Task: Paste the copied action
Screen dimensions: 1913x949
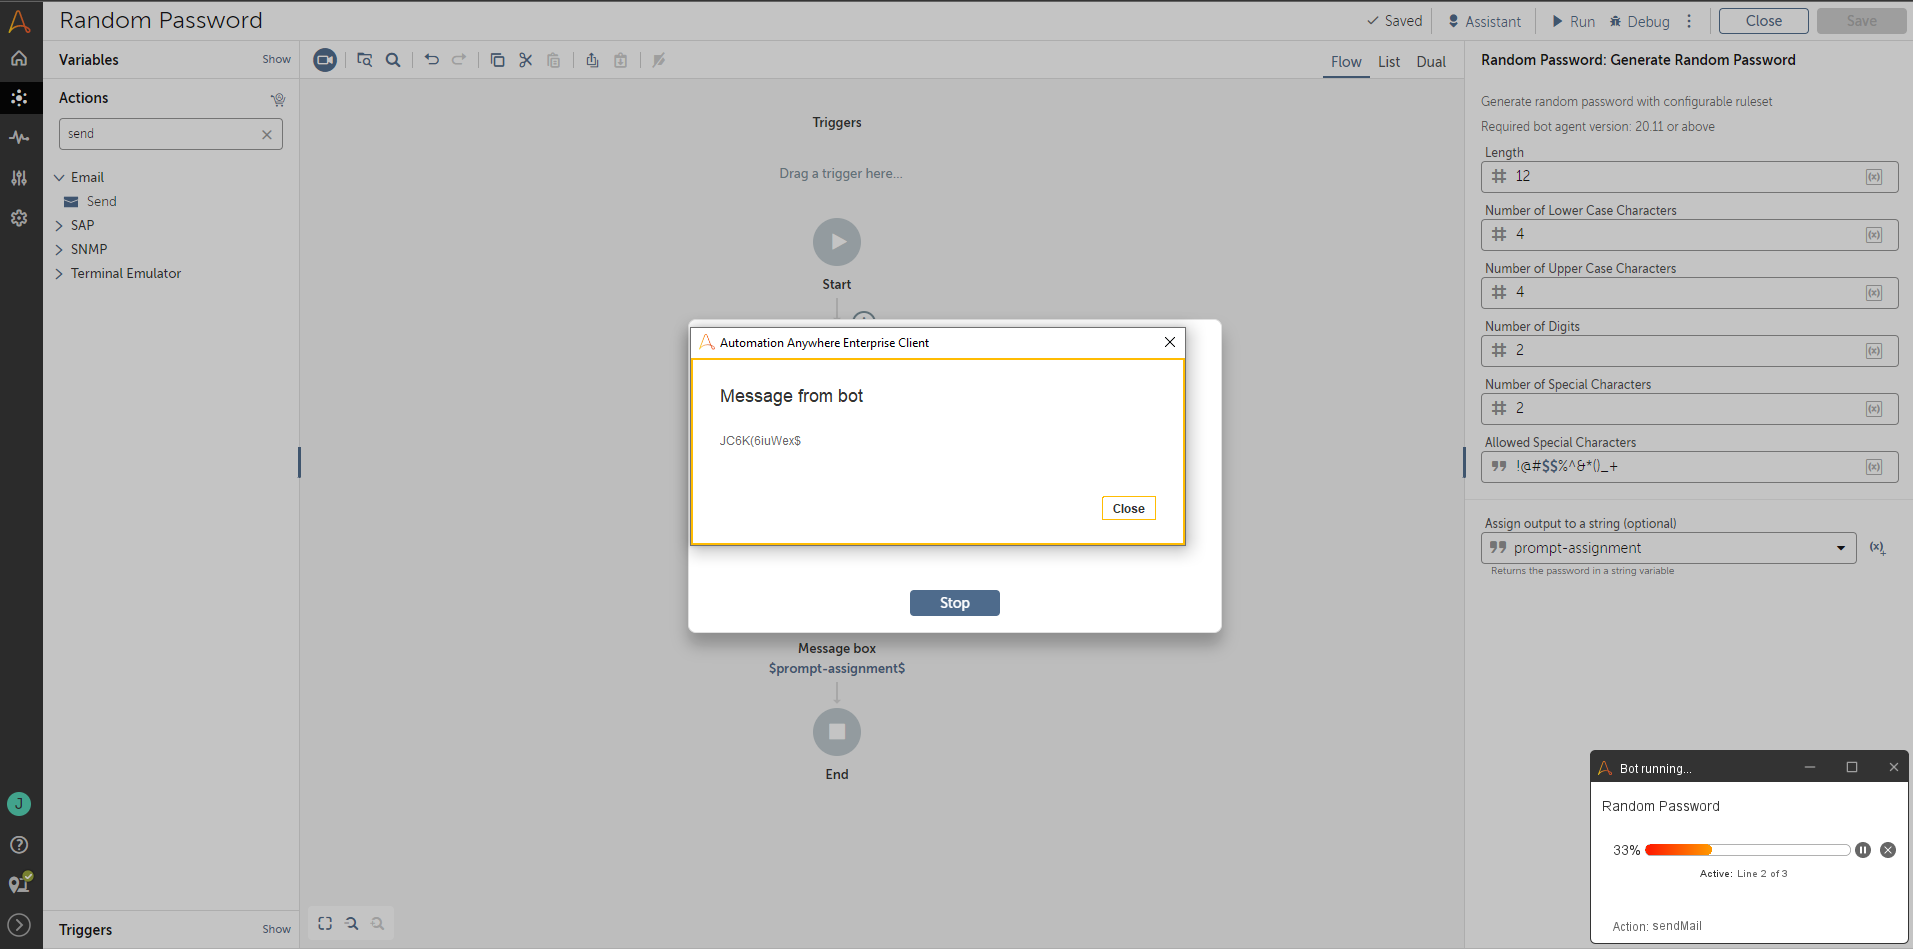Action: tap(554, 60)
